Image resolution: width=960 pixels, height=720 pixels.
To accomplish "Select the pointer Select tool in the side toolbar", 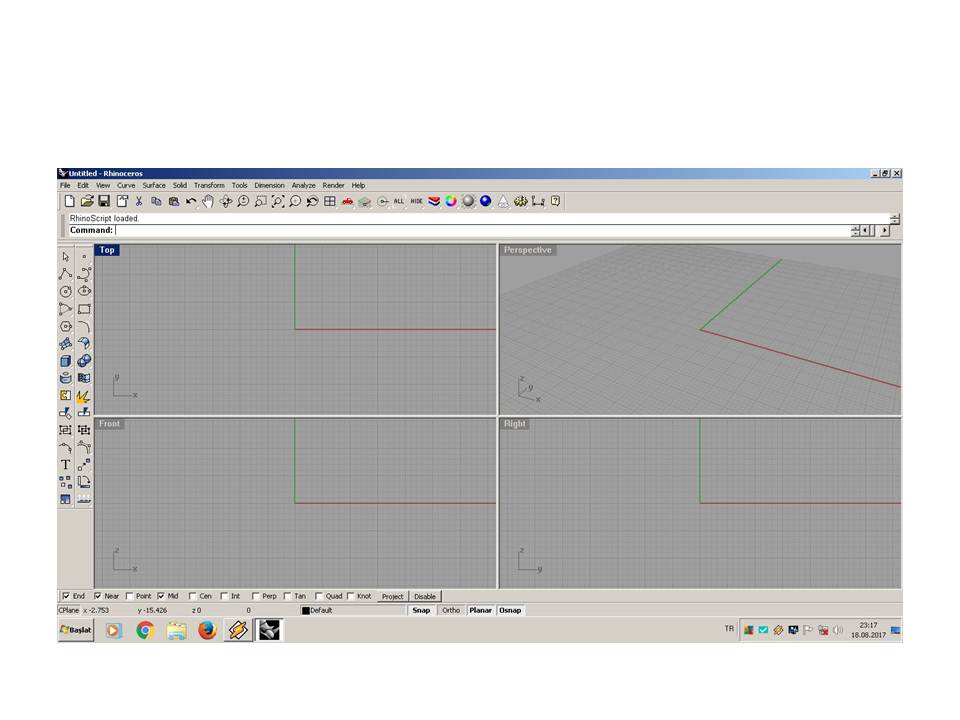I will [66, 257].
